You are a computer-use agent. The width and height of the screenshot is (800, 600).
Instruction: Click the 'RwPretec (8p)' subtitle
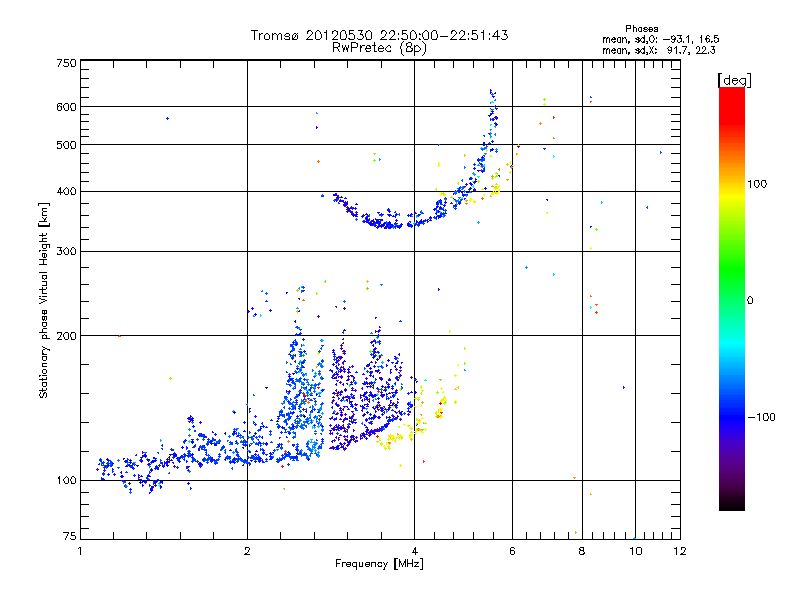coord(379,48)
